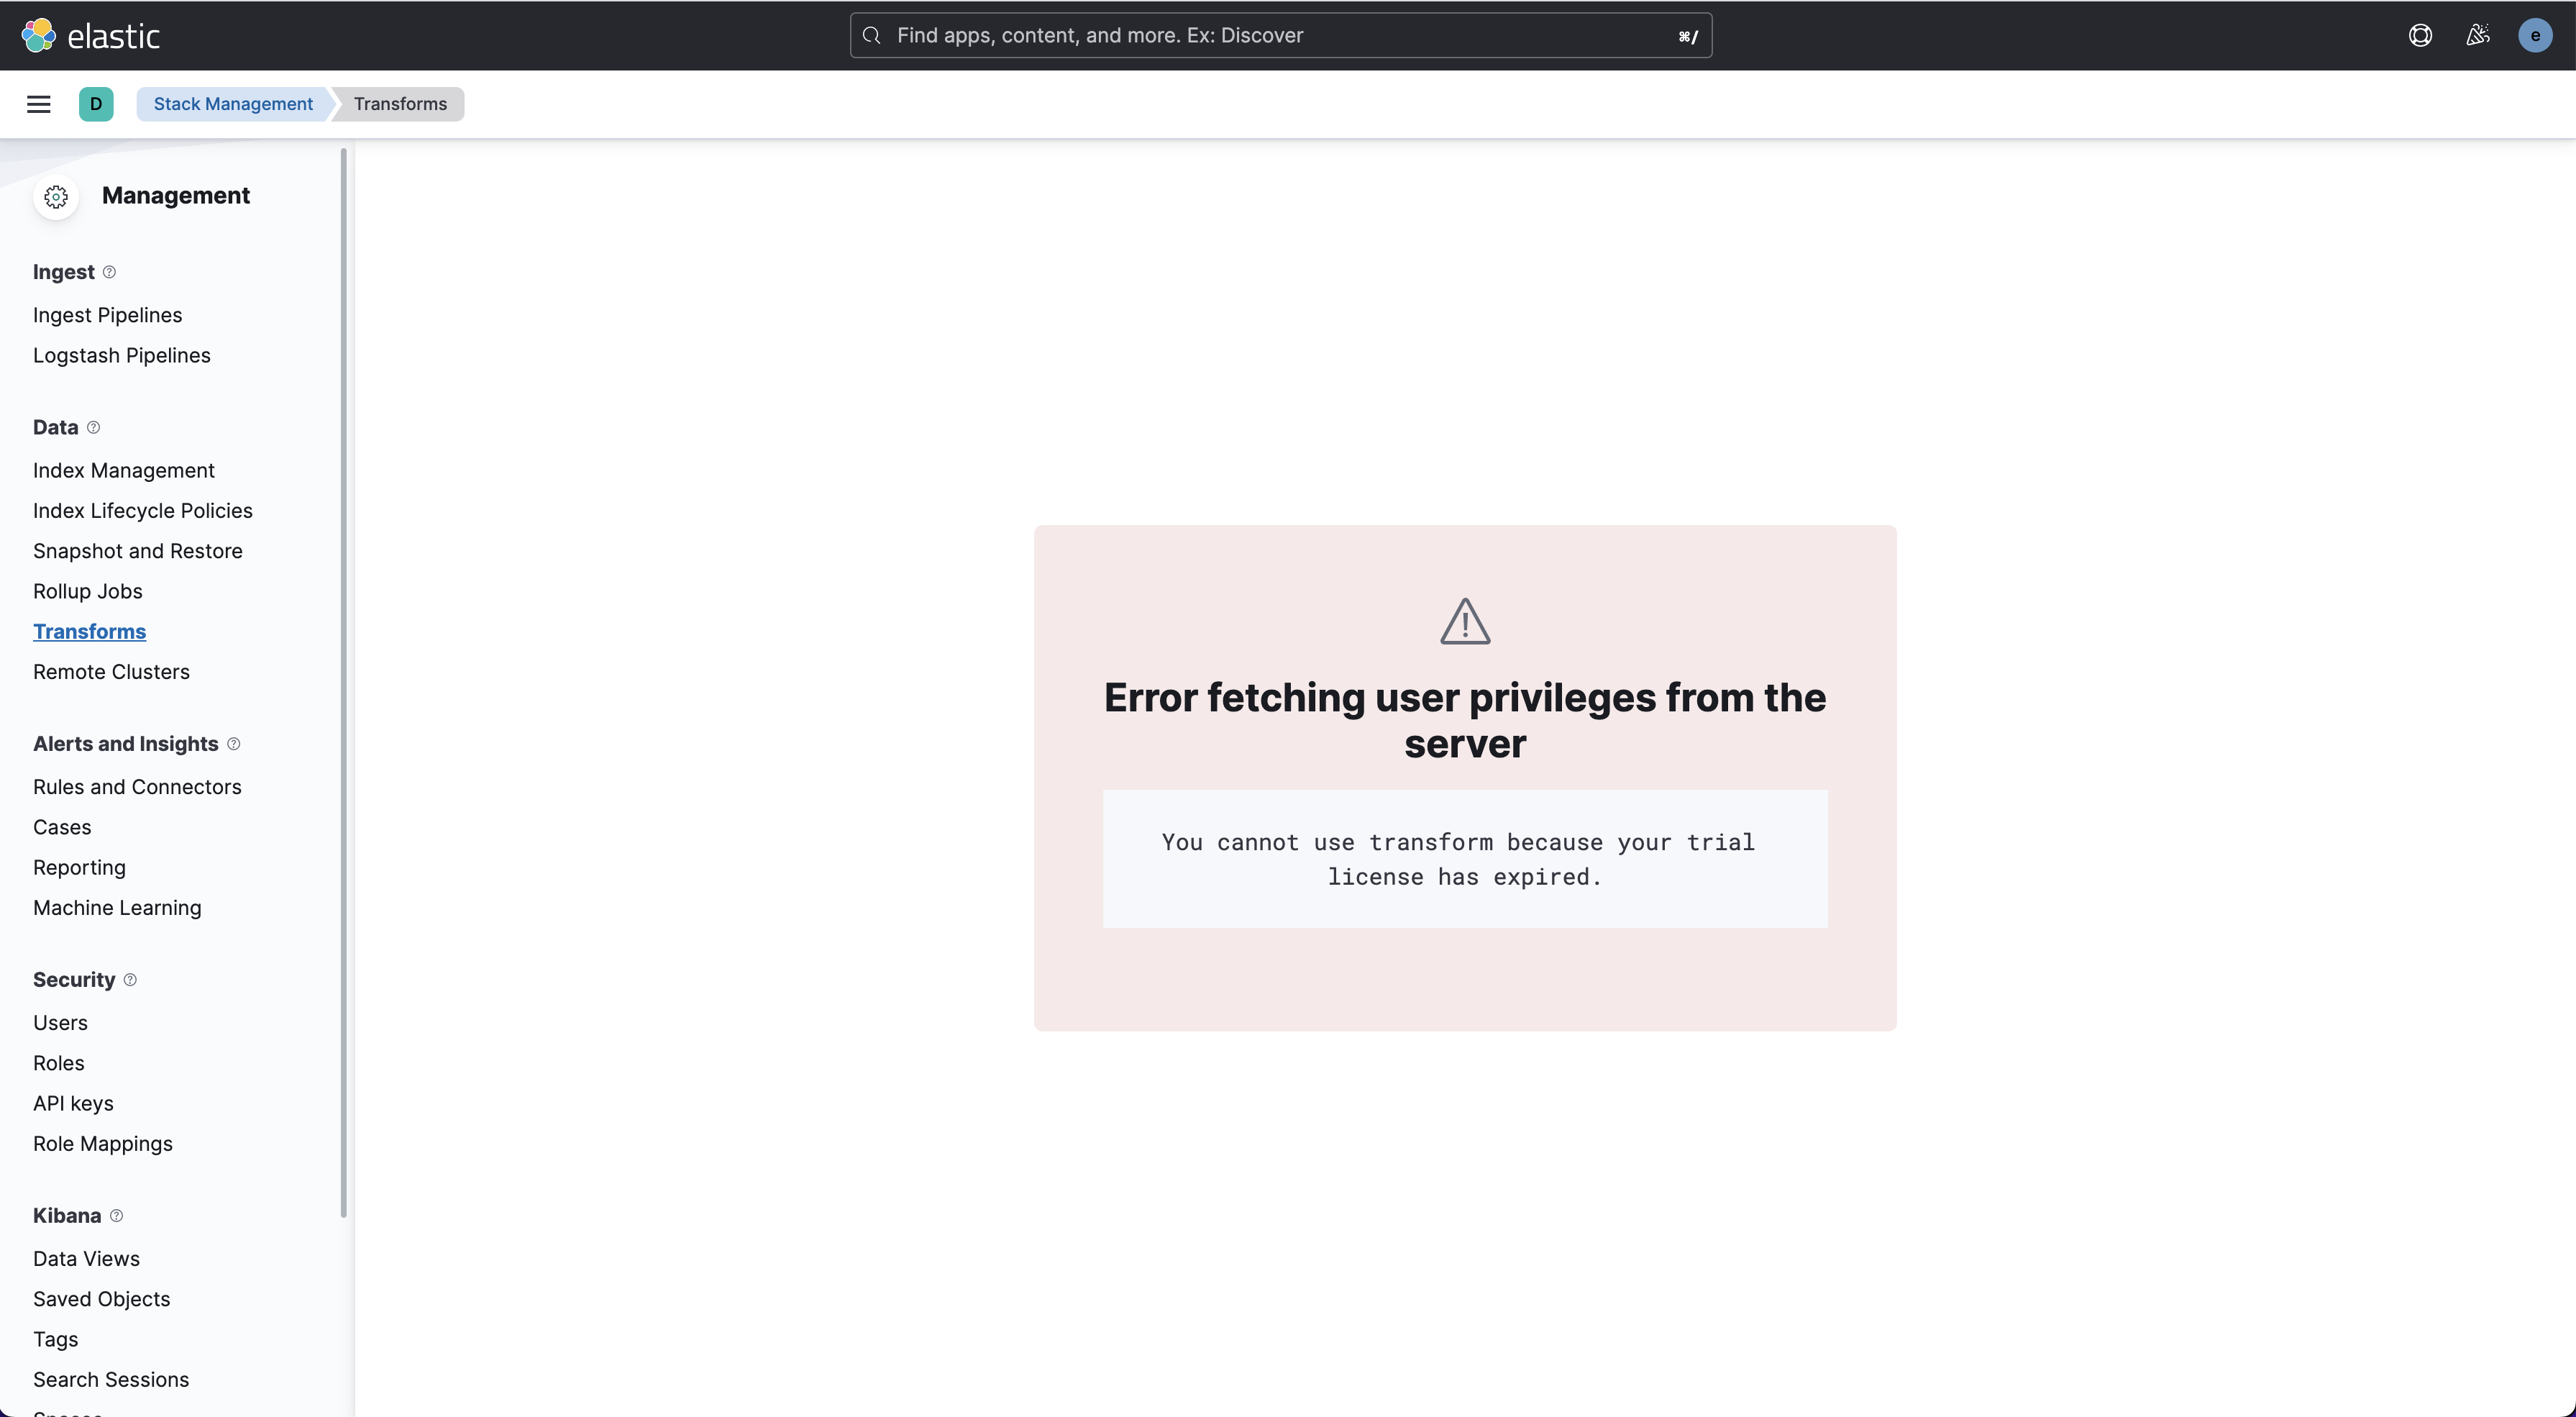Click the help icon beside Ingest

click(x=110, y=272)
